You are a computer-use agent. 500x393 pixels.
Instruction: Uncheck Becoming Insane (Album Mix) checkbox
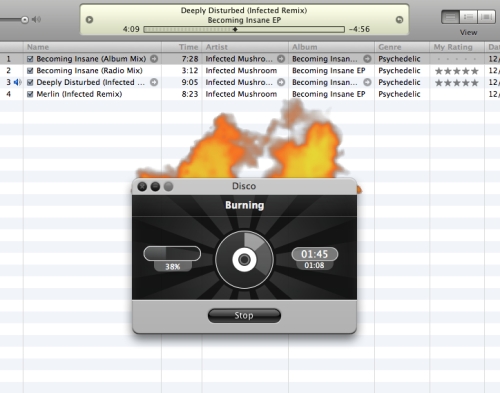(x=30, y=59)
